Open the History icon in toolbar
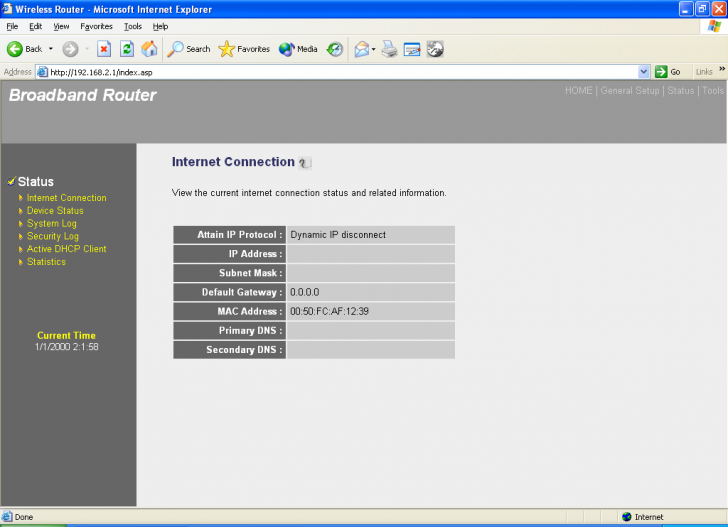This screenshot has height=527, width=728. coord(334,49)
